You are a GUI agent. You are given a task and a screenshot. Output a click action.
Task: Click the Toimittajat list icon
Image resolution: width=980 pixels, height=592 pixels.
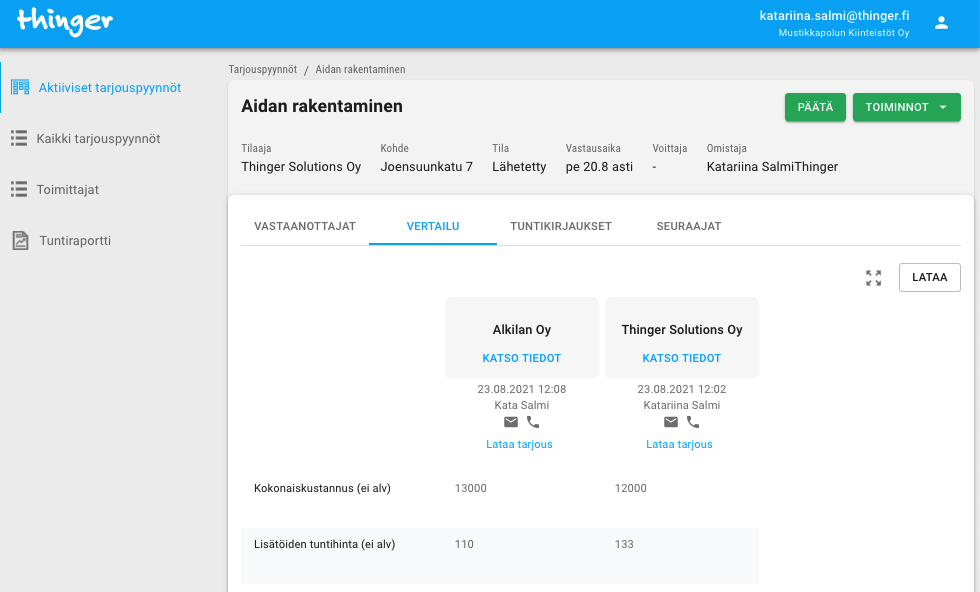click(19, 189)
